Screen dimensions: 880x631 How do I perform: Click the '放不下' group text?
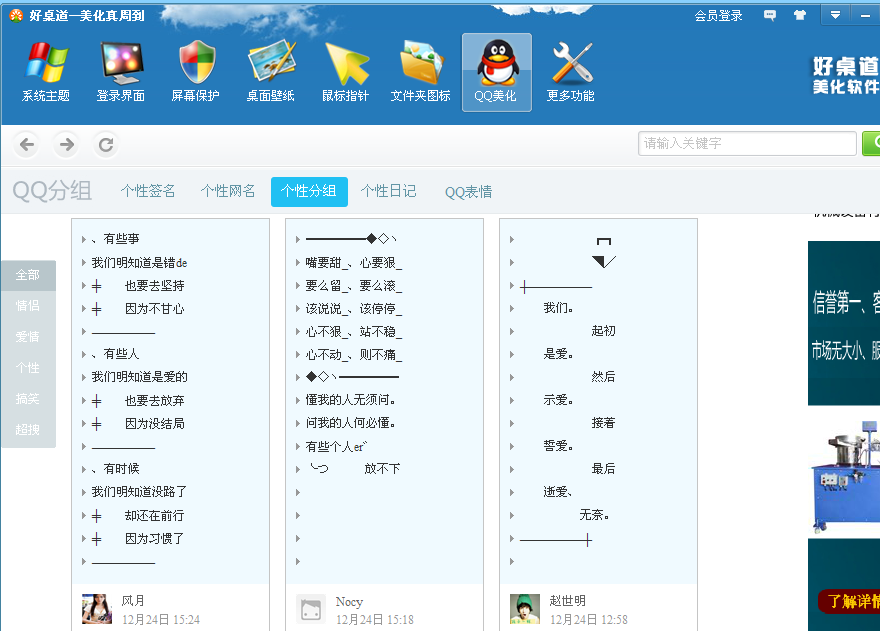tap(382, 469)
